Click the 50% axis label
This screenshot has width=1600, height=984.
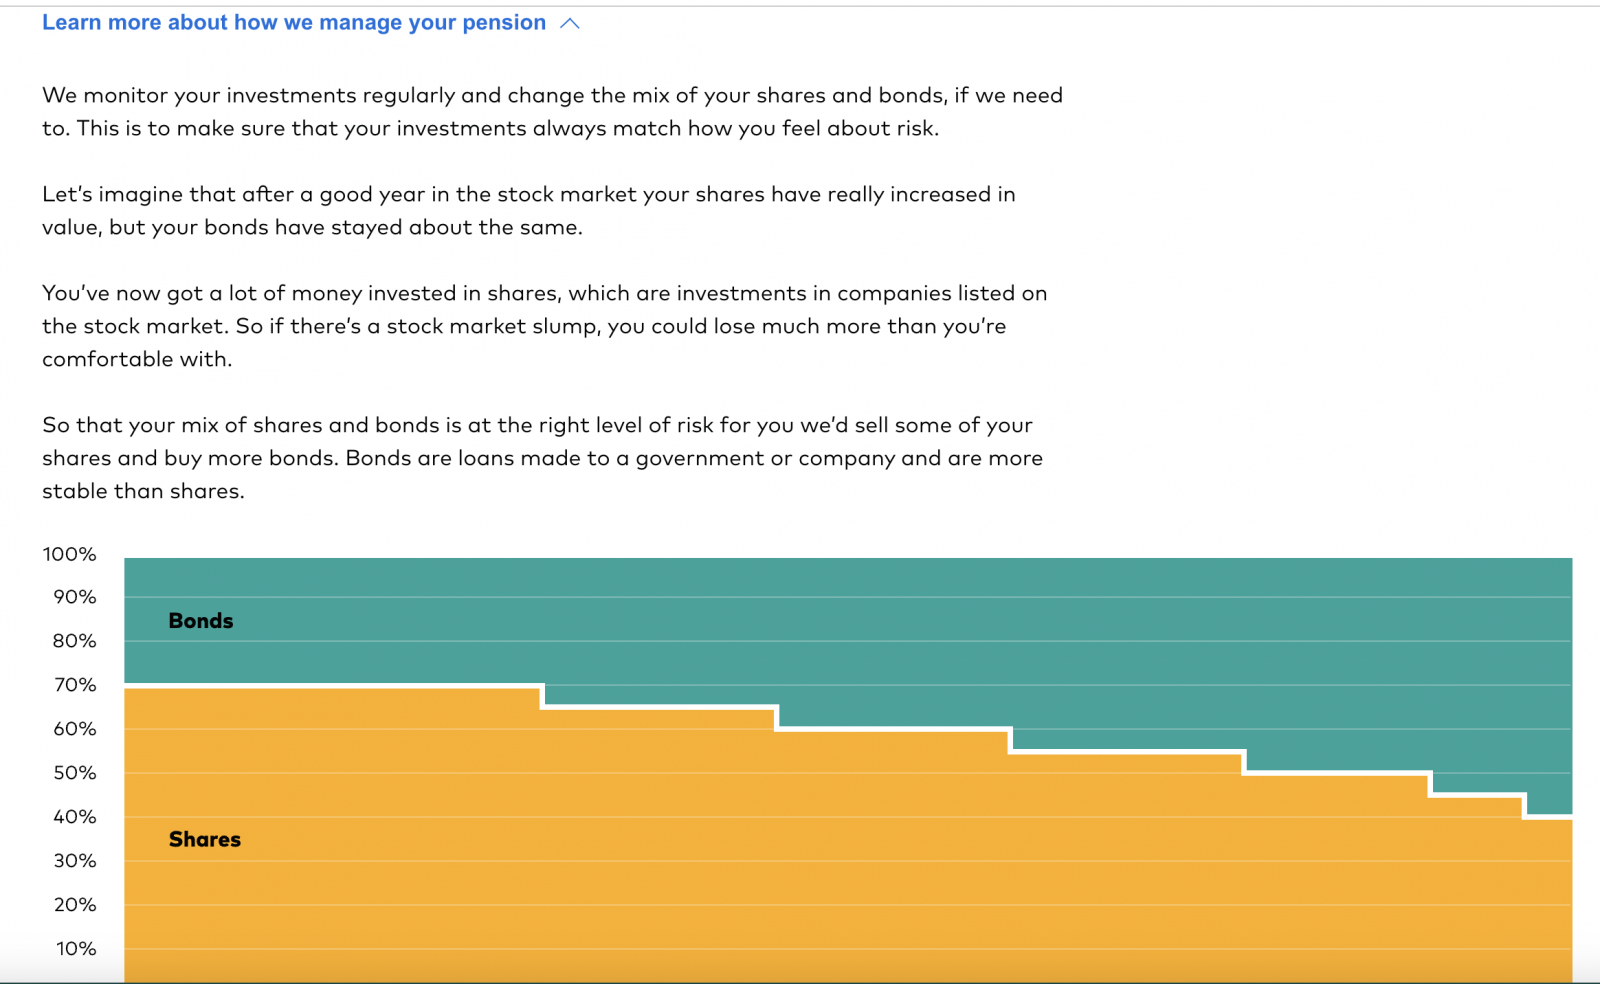pos(74,773)
